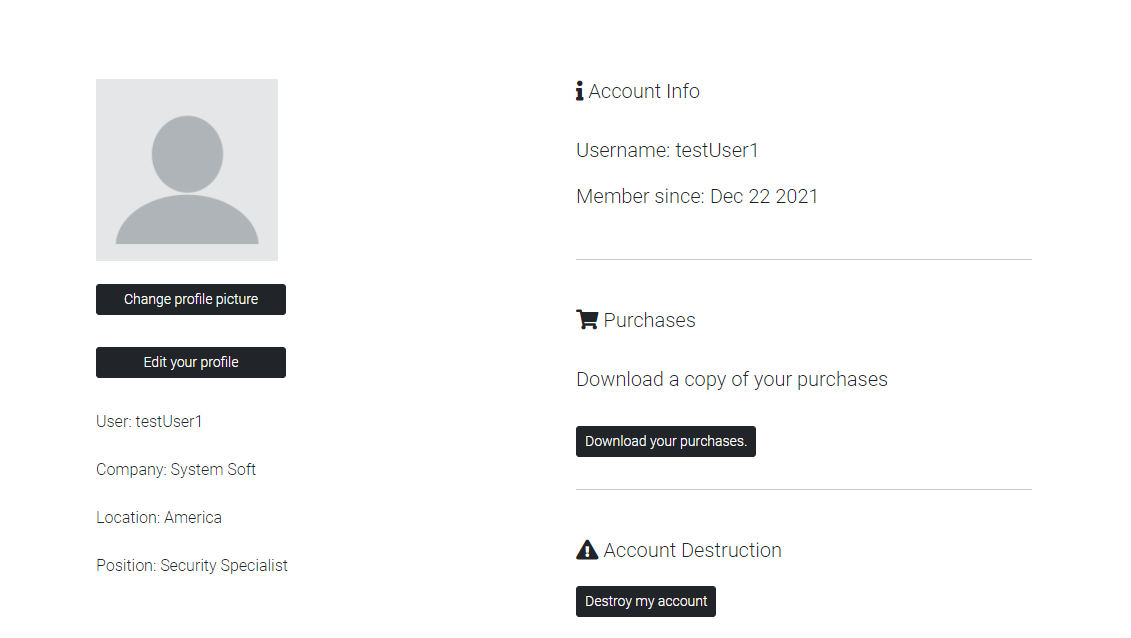This screenshot has width=1131, height=638.
Task: Click the Account Info heading
Action: [644, 92]
